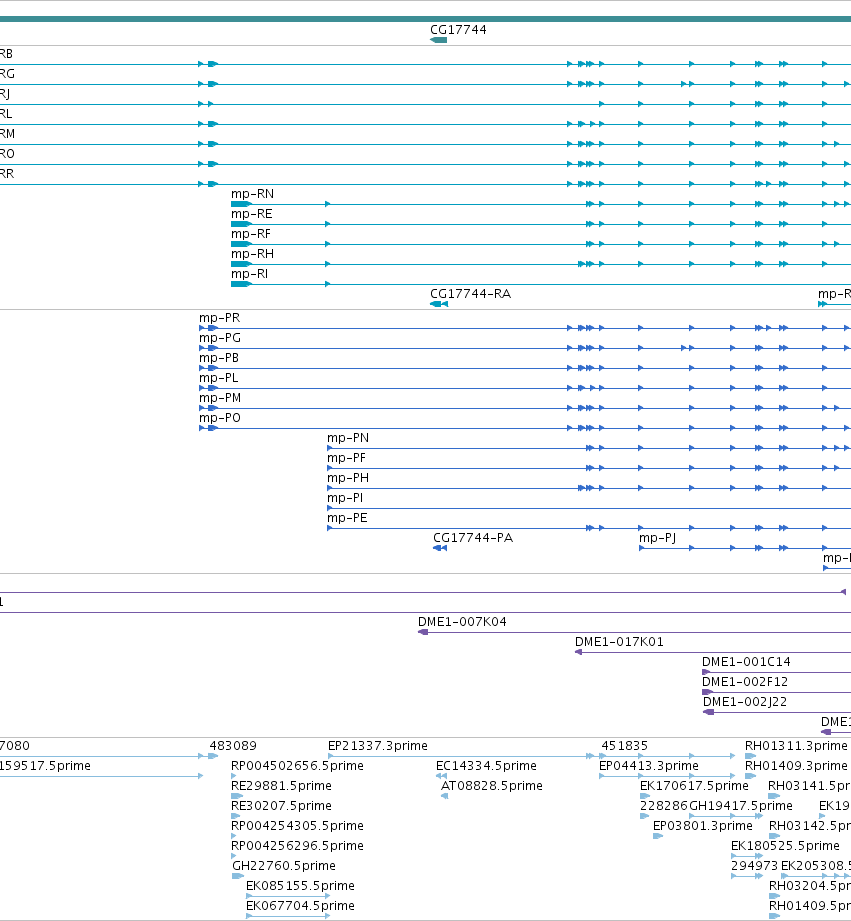Click the EK067704.5prime EST label
851x921 pixels.
coord(300,905)
